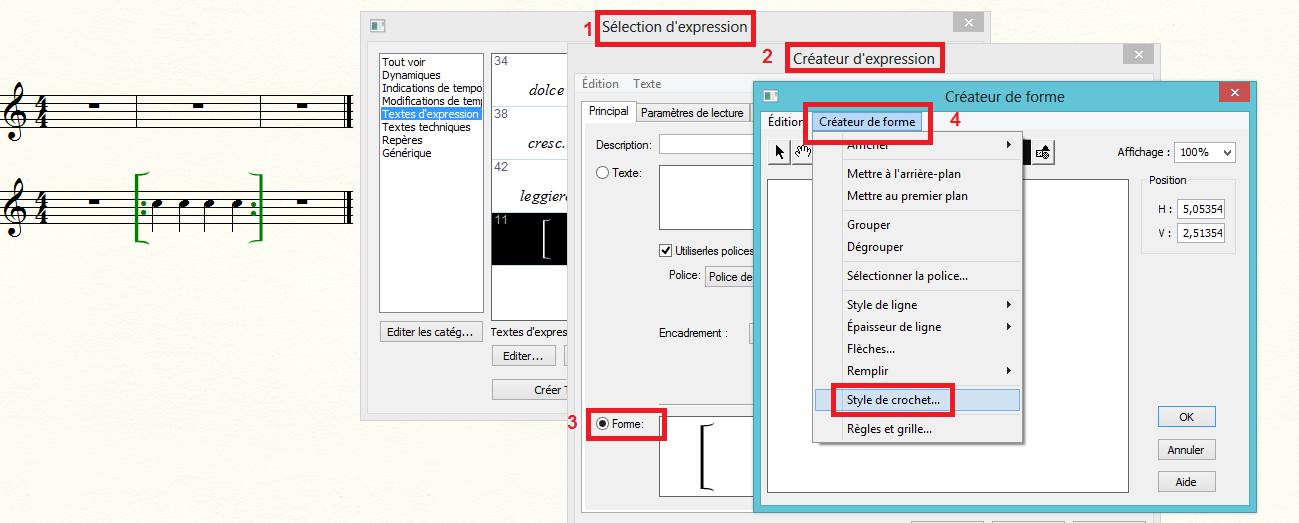Click the Annuler button
1299x523 pixels.
click(x=1186, y=450)
